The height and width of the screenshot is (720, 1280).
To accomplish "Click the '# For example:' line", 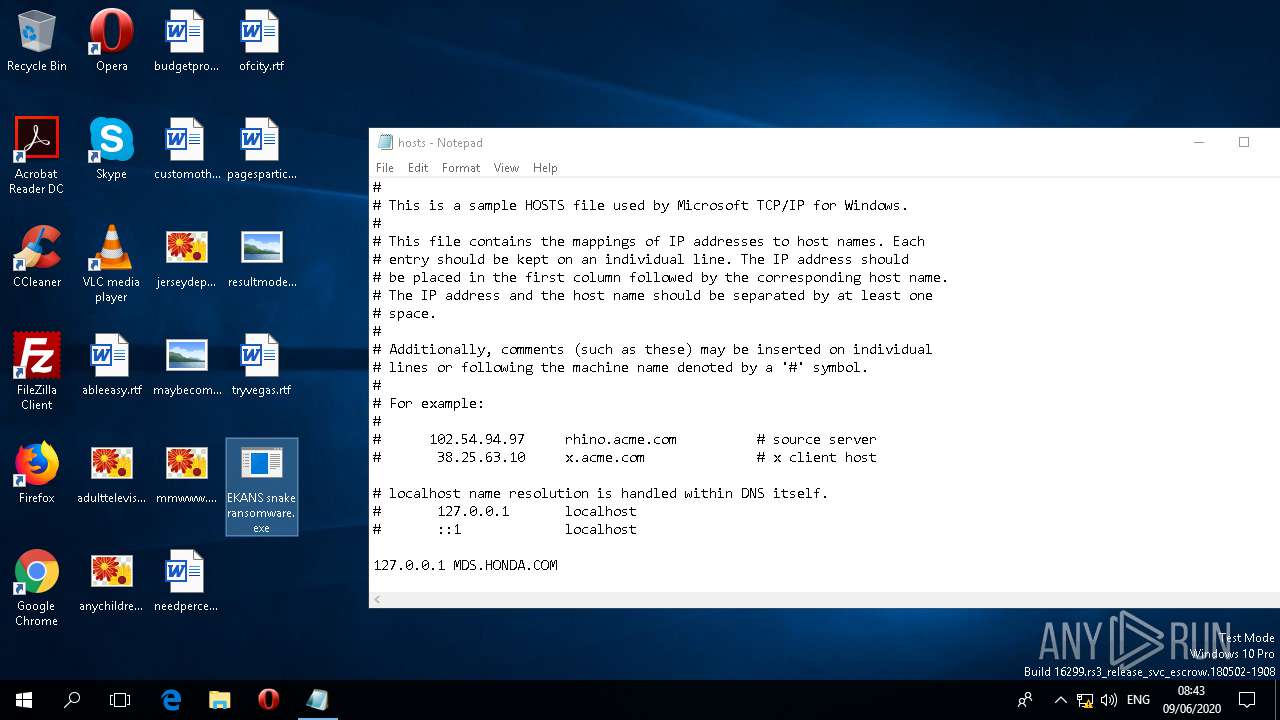I will click(x=428, y=403).
